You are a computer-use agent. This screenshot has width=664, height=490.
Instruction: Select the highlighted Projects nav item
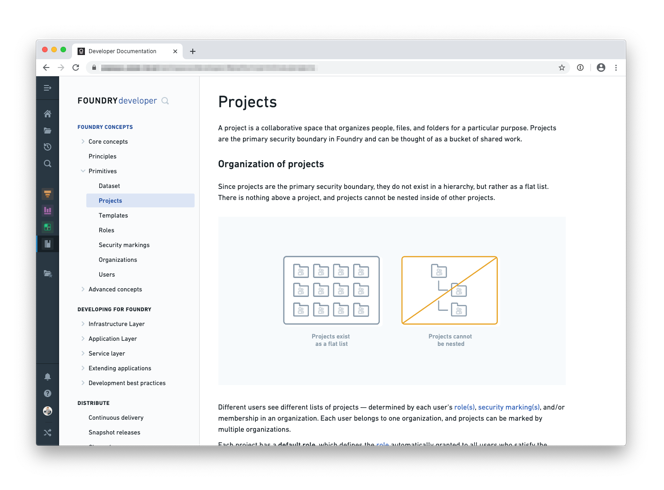[140, 201]
